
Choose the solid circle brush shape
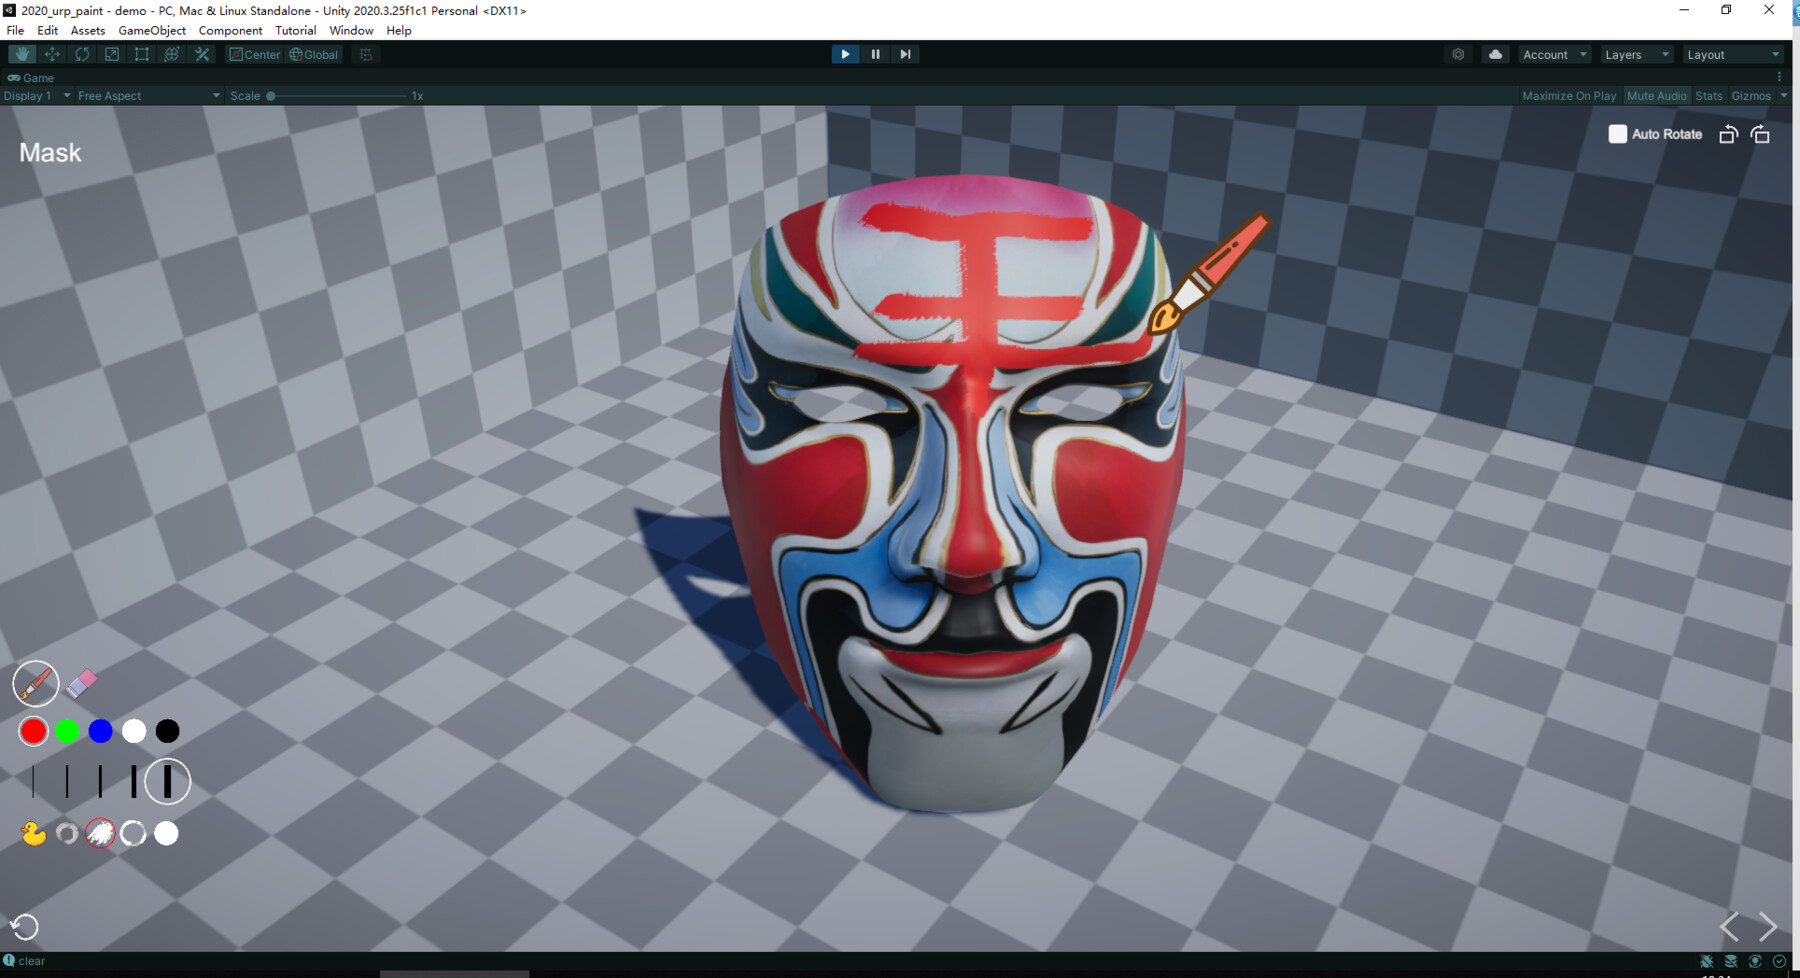(x=166, y=833)
